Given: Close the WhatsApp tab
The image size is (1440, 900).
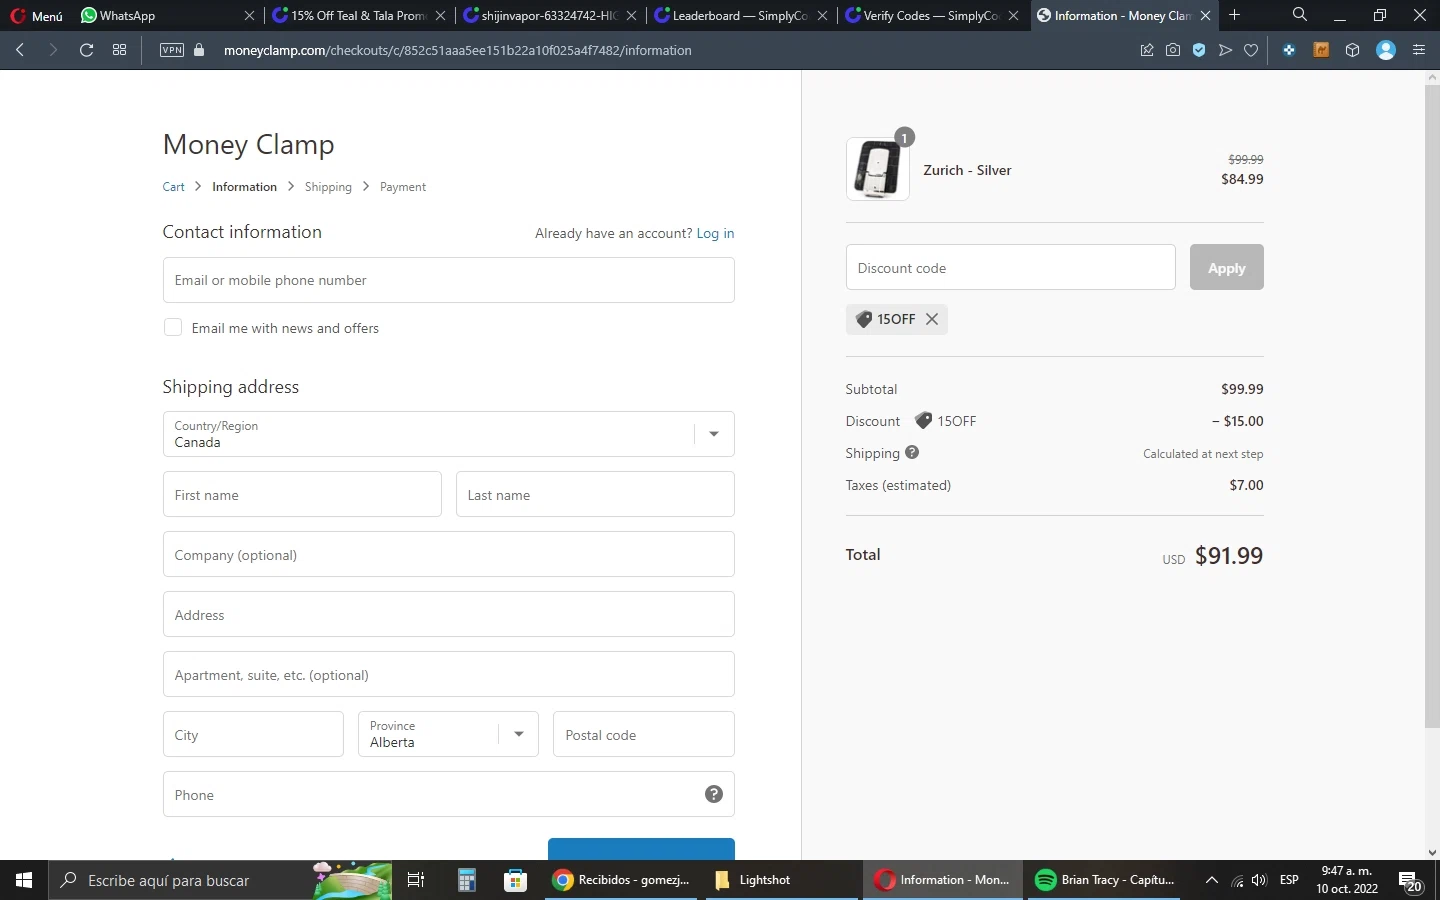Looking at the screenshot, I should [x=250, y=16].
